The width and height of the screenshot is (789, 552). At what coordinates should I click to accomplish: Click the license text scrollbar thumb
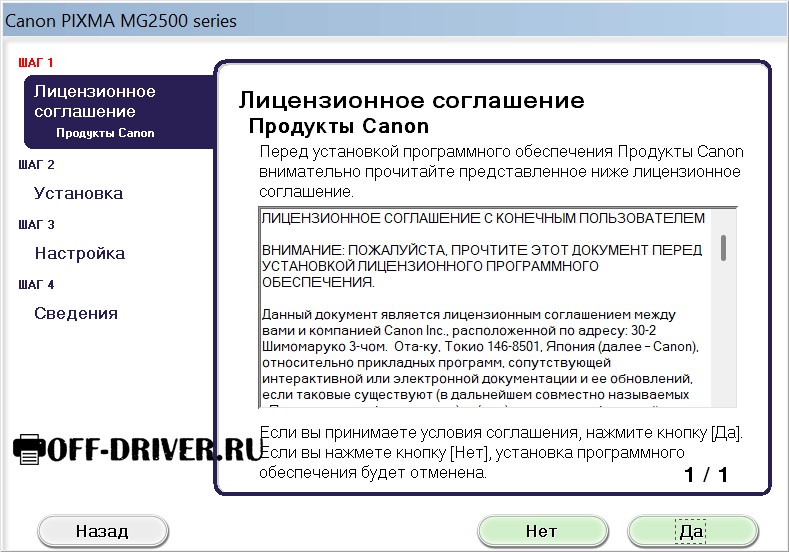tap(723, 248)
